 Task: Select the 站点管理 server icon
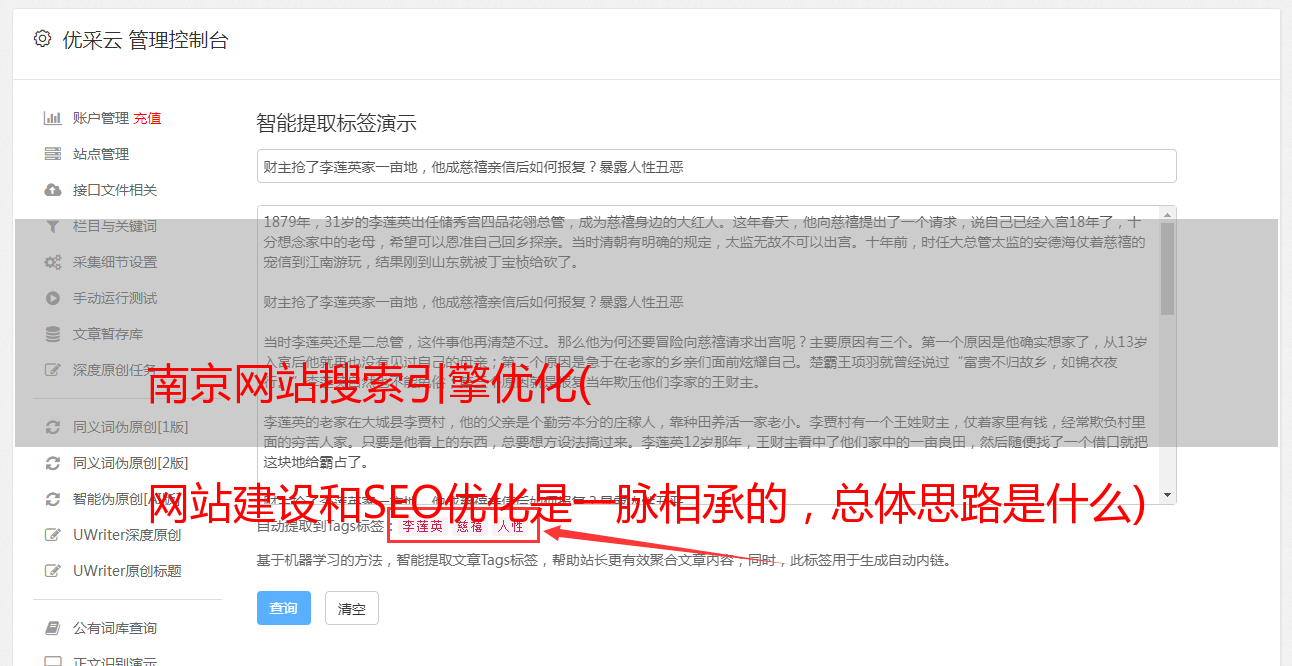pos(53,154)
